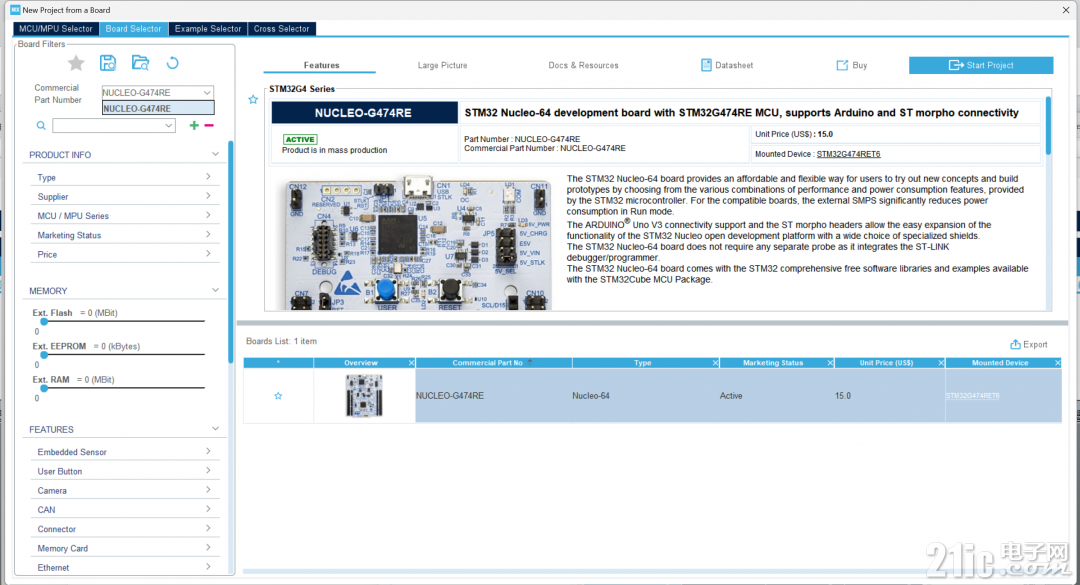Image resolution: width=1080 pixels, height=585 pixels.
Task: Click the Start Project button
Action: click(x=981, y=65)
